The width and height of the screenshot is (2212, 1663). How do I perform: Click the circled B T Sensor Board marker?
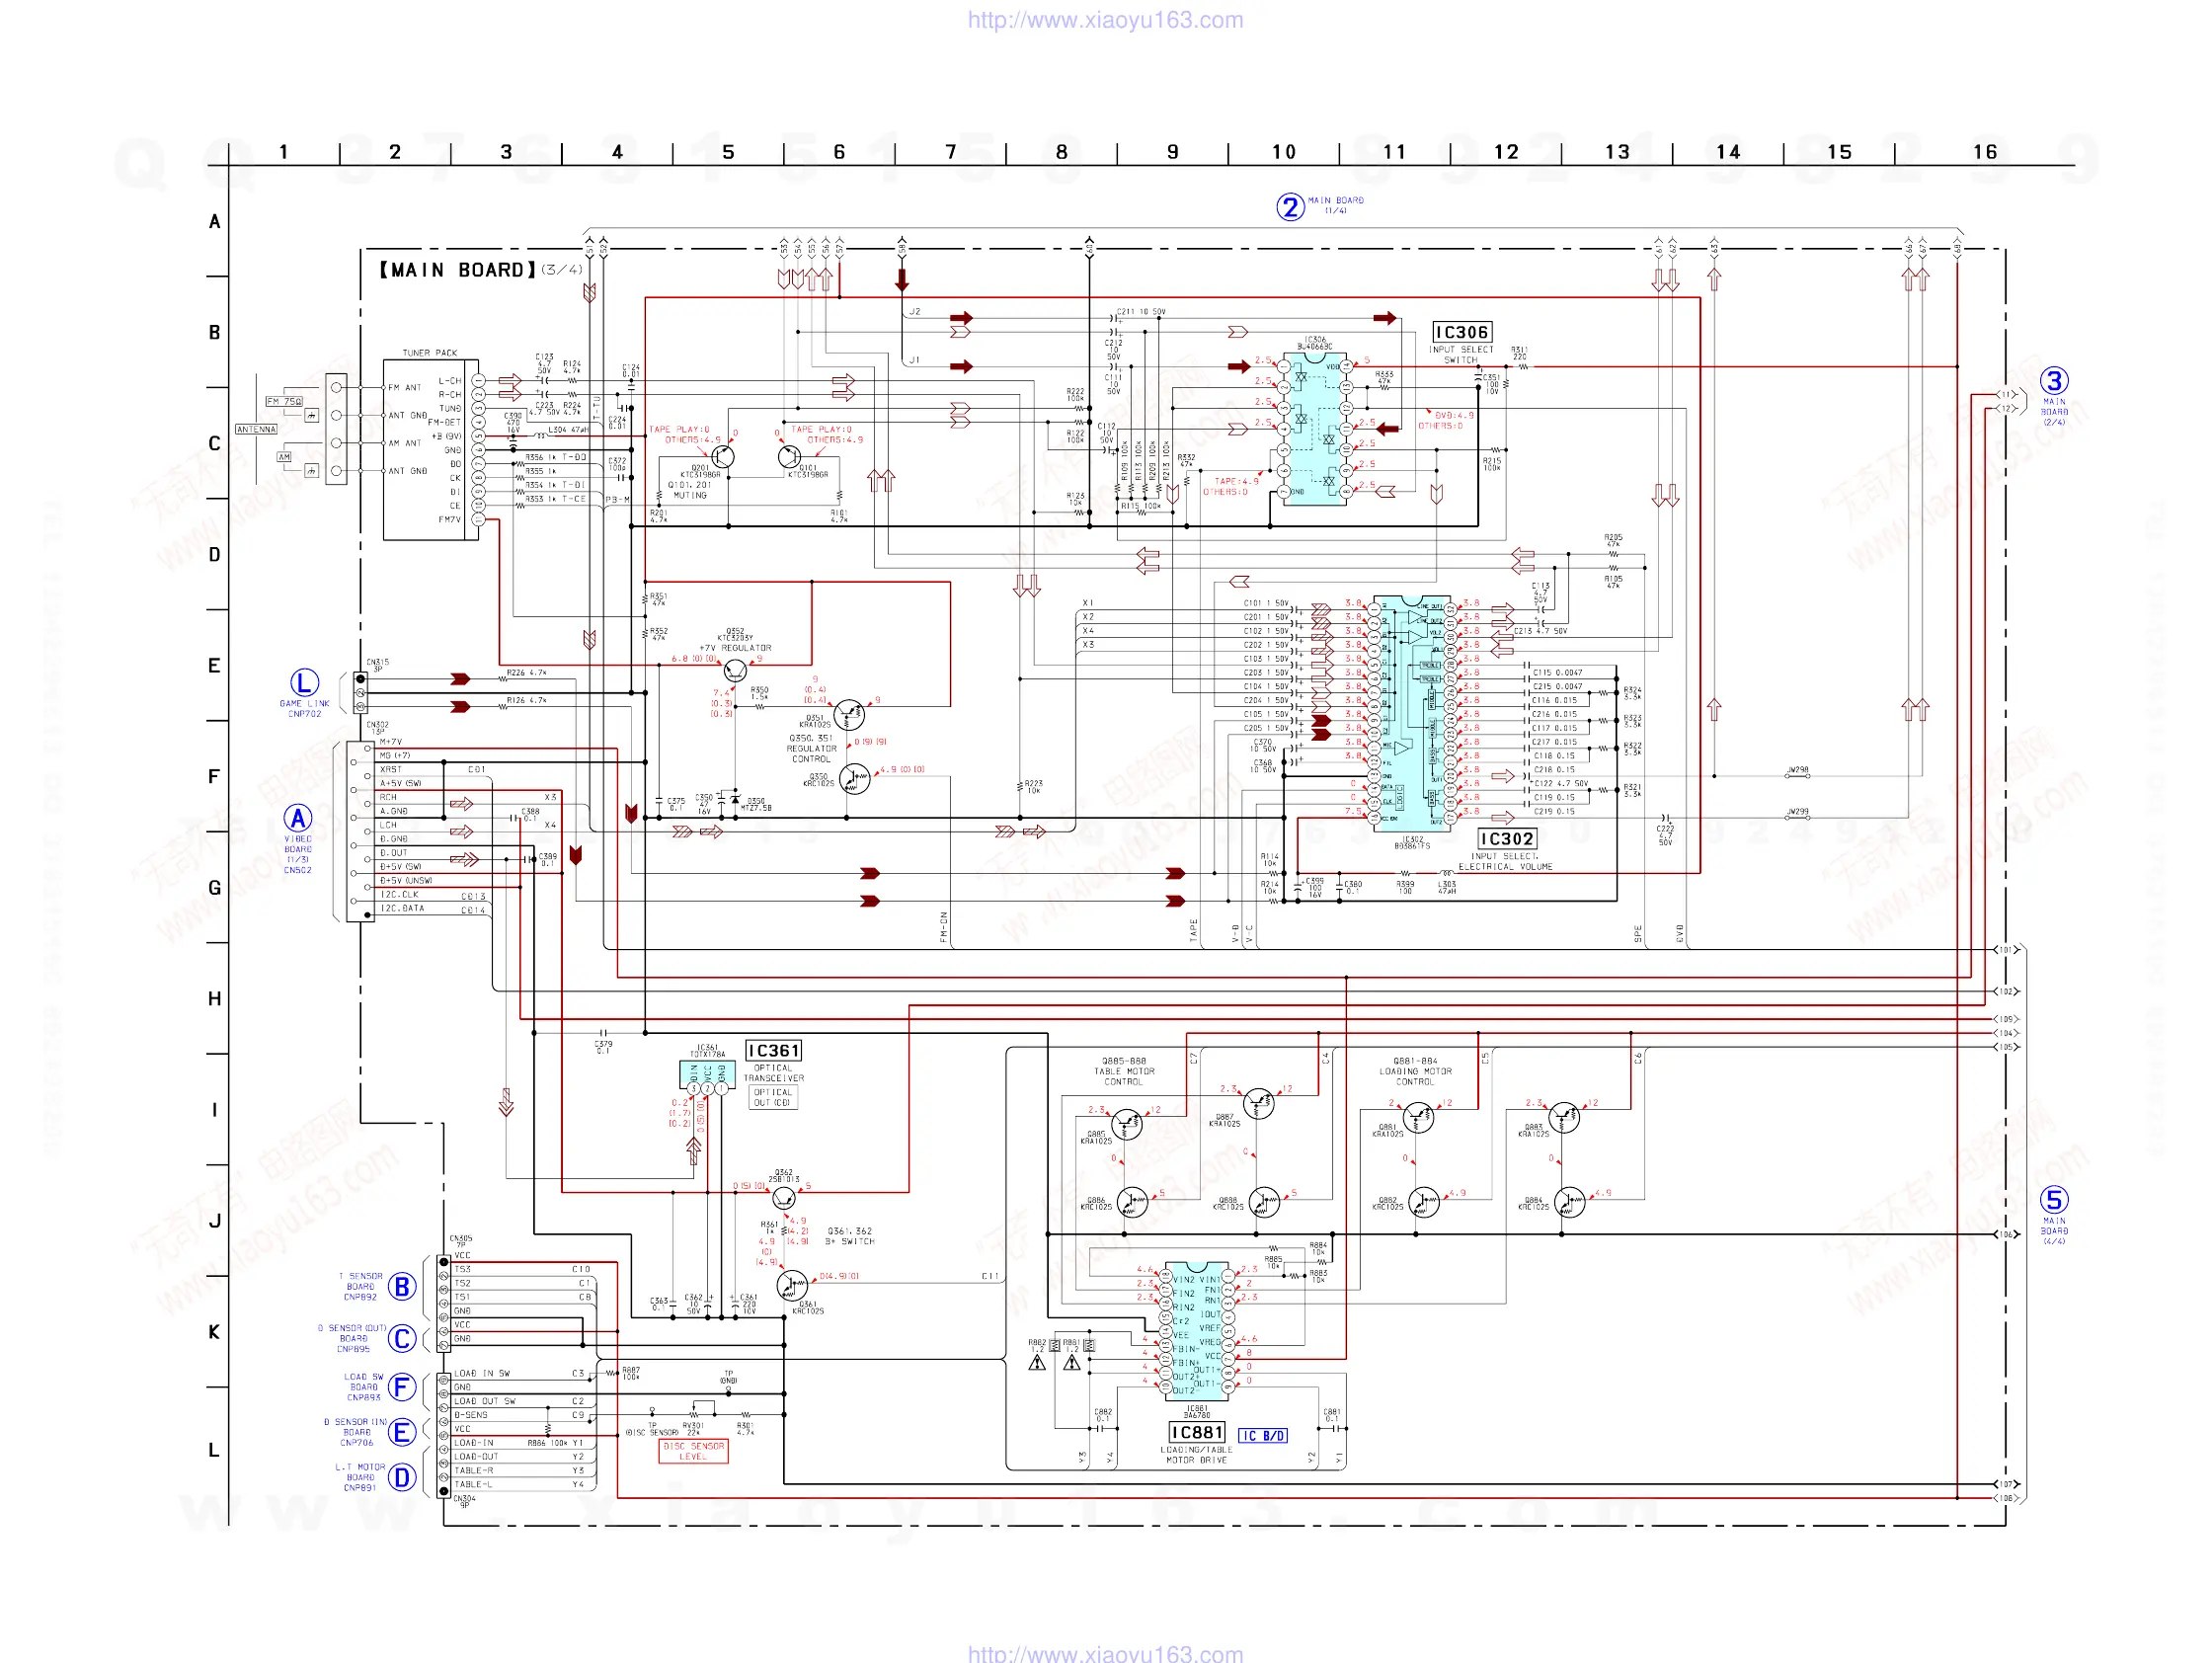pyautogui.click(x=402, y=1287)
